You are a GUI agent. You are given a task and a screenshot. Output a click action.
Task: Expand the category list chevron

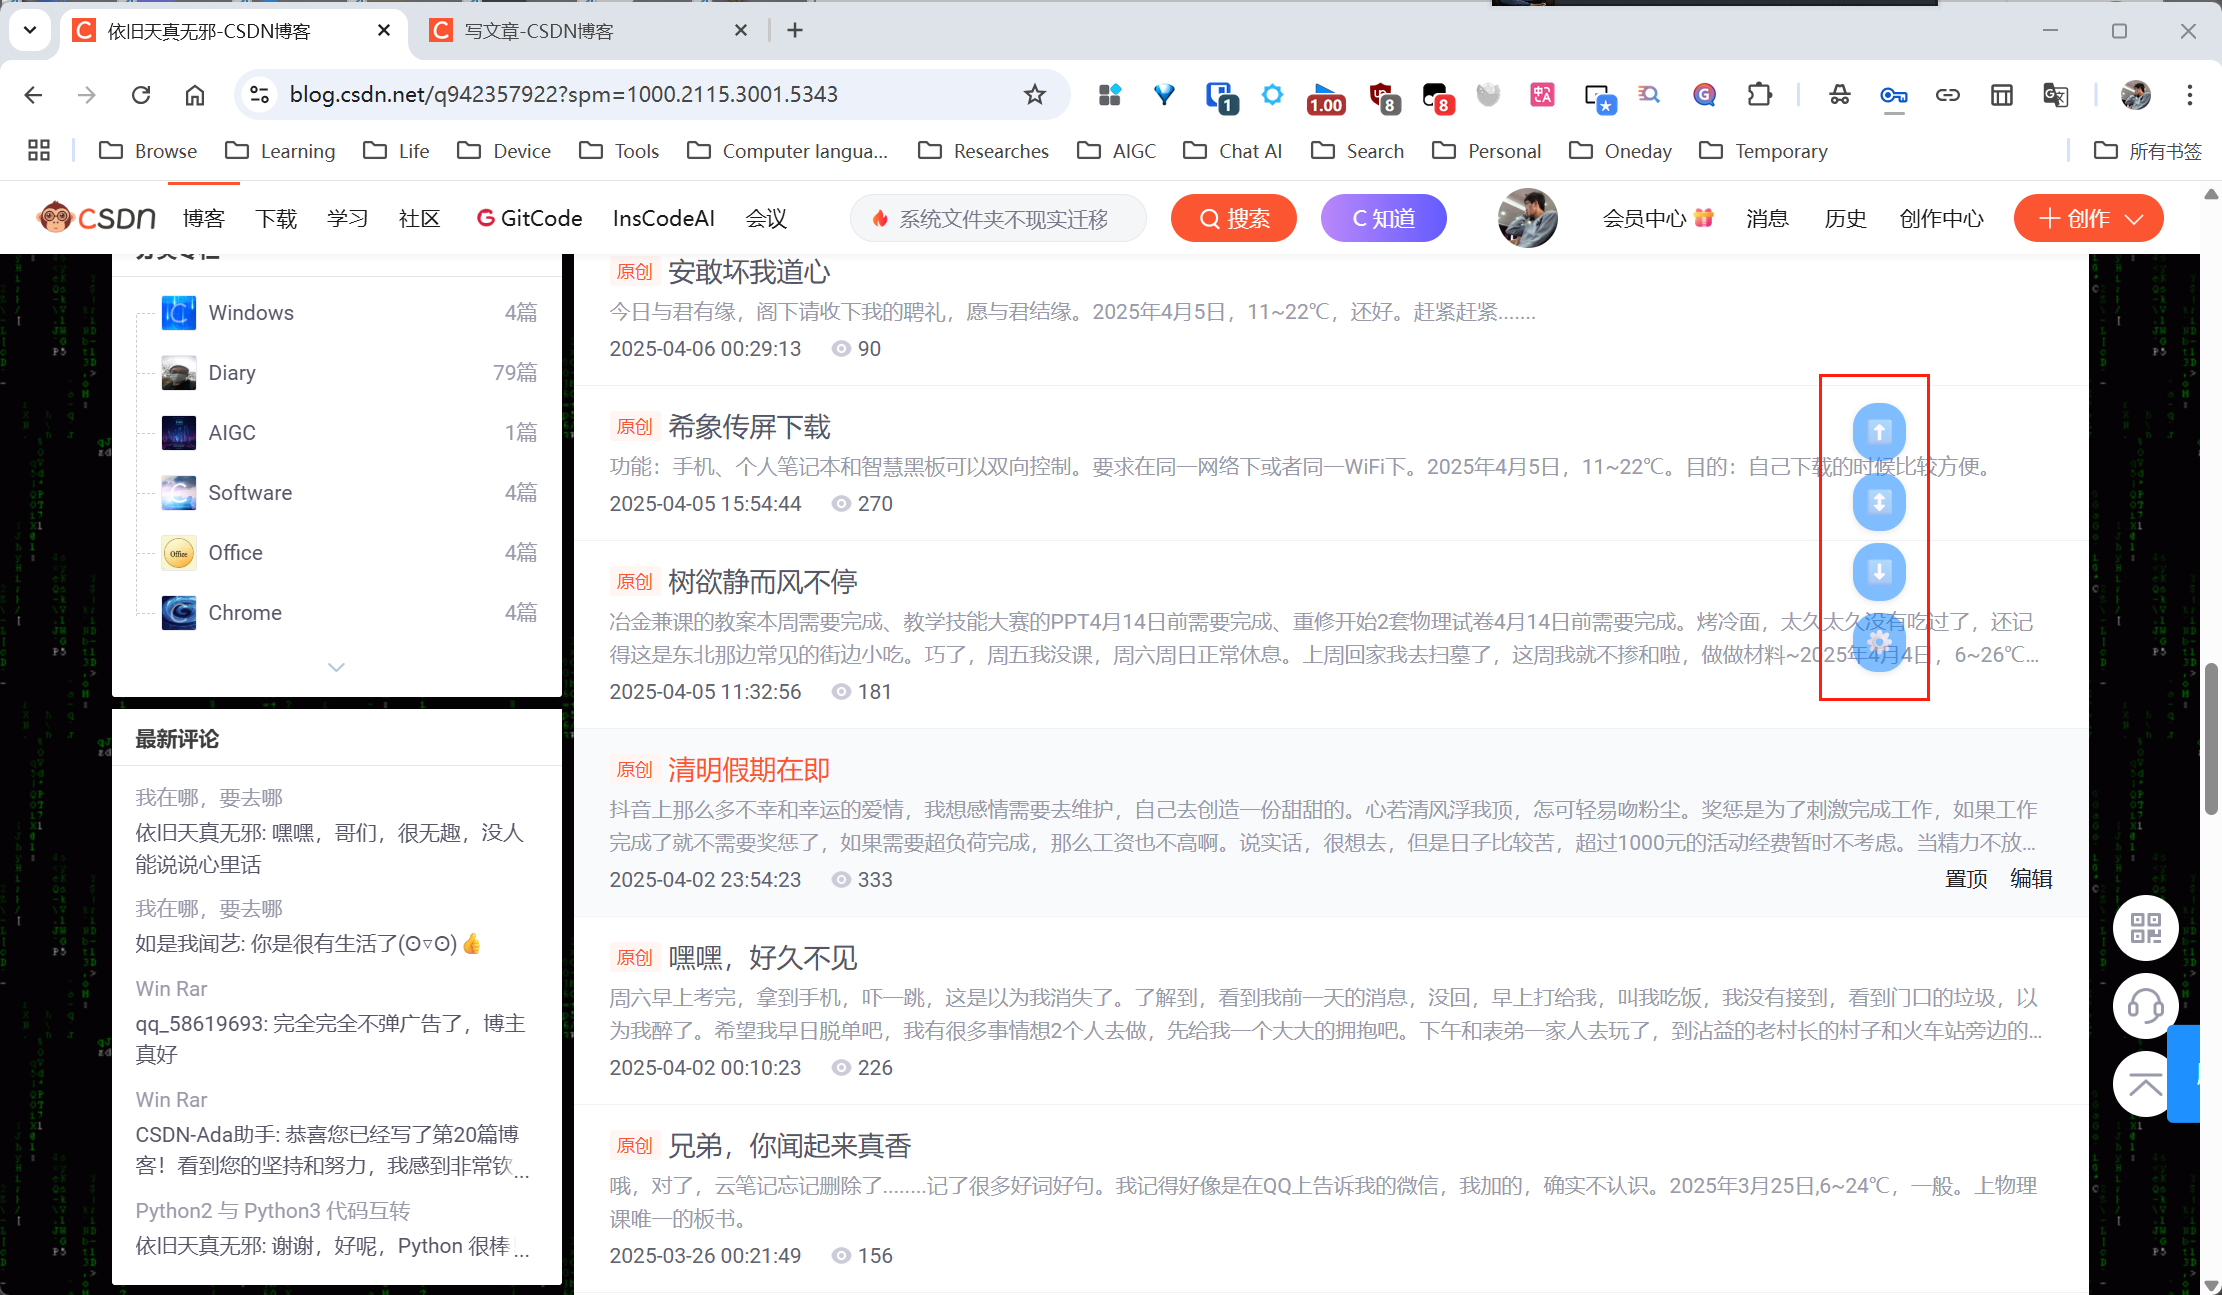point(336,667)
